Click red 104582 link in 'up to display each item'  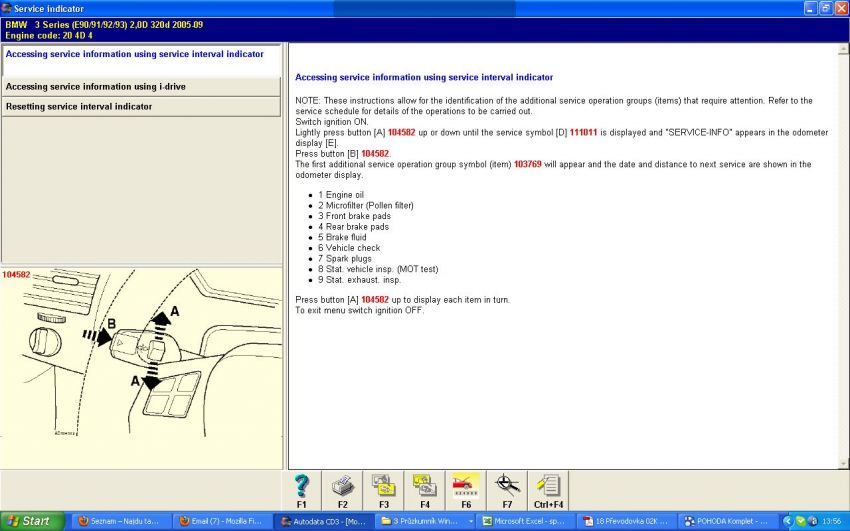(x=375, y=300)
